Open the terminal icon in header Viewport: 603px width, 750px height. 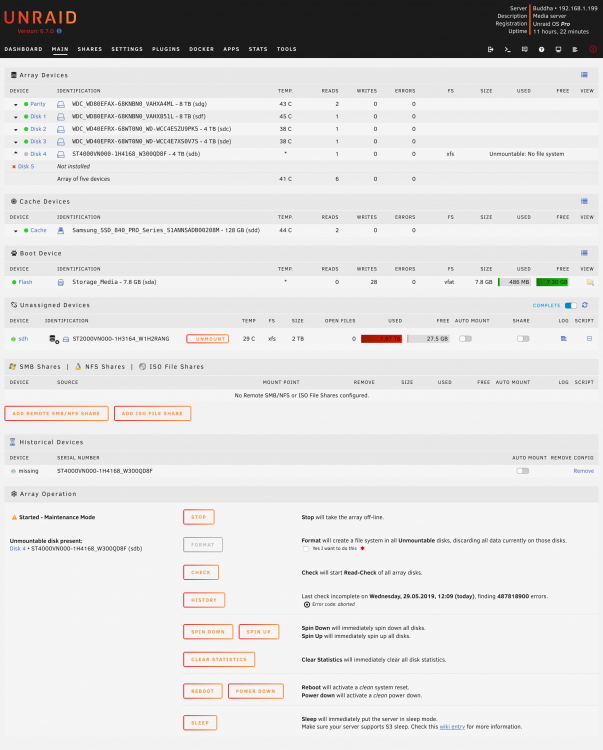[x=507, y=49]
